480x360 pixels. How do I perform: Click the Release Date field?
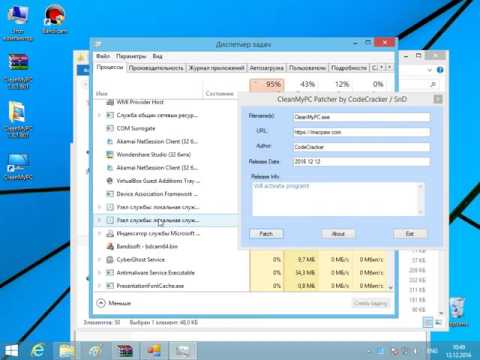click(361, 162)
